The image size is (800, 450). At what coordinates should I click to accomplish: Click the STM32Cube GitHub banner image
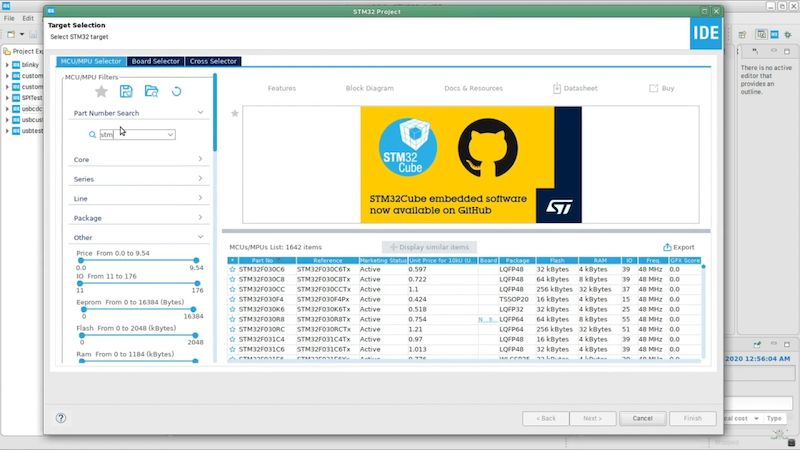coord(471,164)
